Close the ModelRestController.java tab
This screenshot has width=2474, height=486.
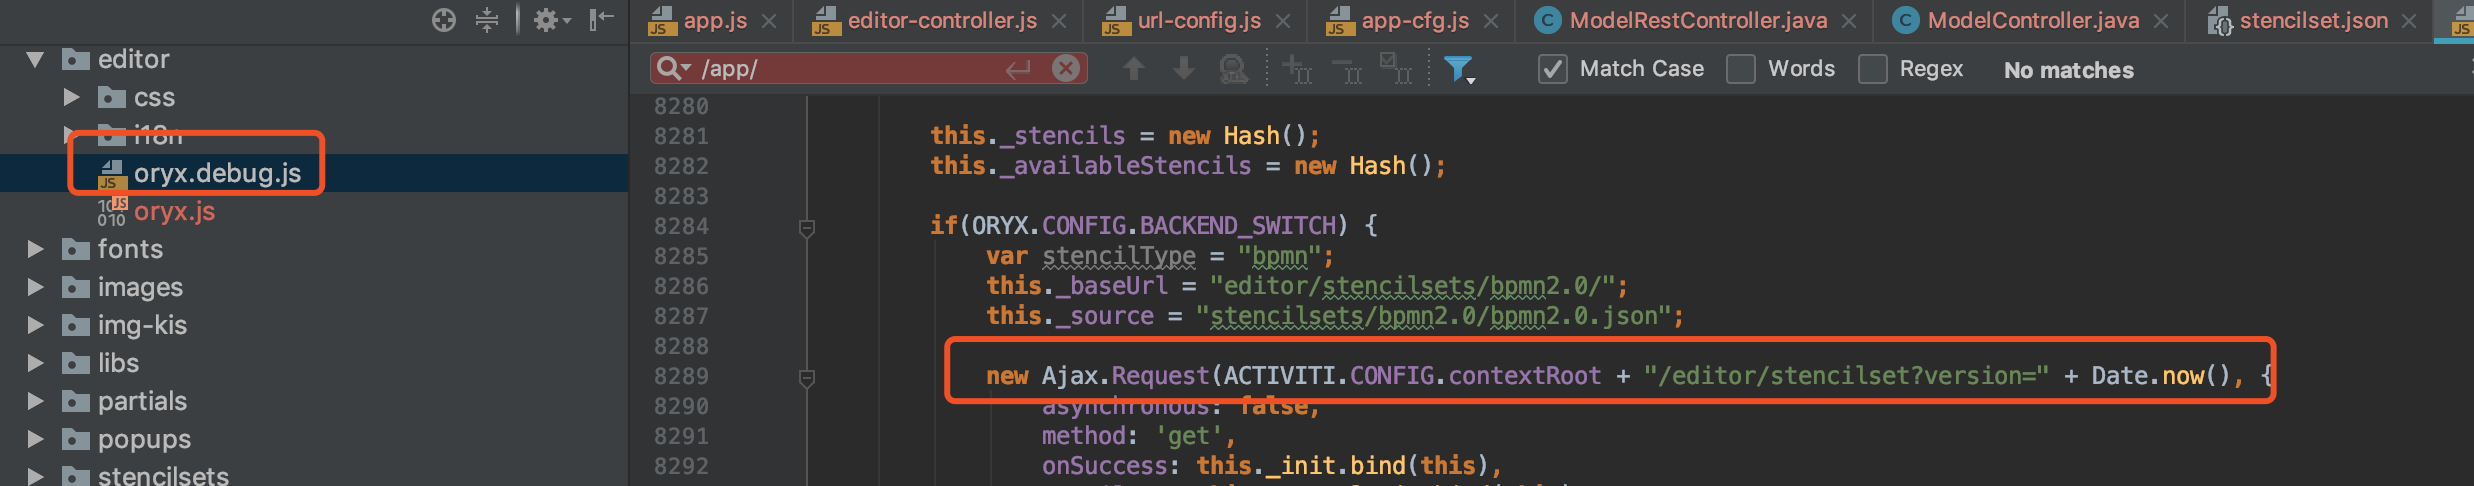(x=1849, y=21)
